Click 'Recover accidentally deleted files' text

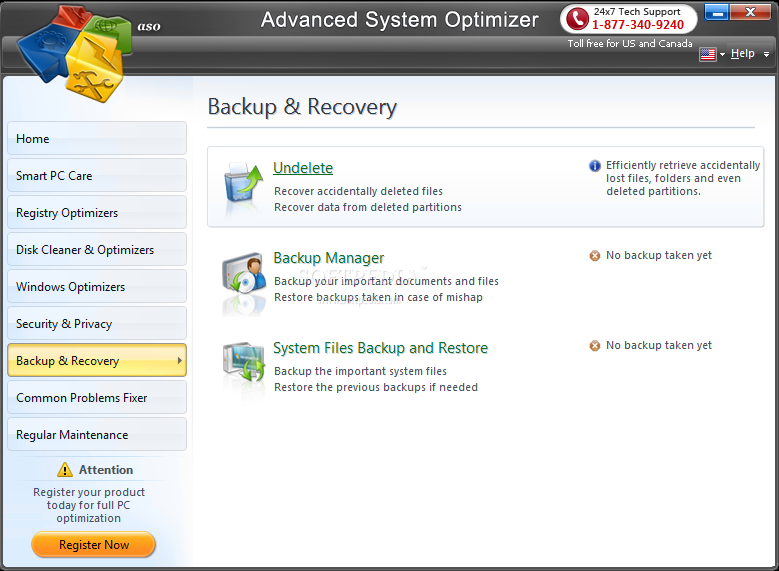click(358, 191)
